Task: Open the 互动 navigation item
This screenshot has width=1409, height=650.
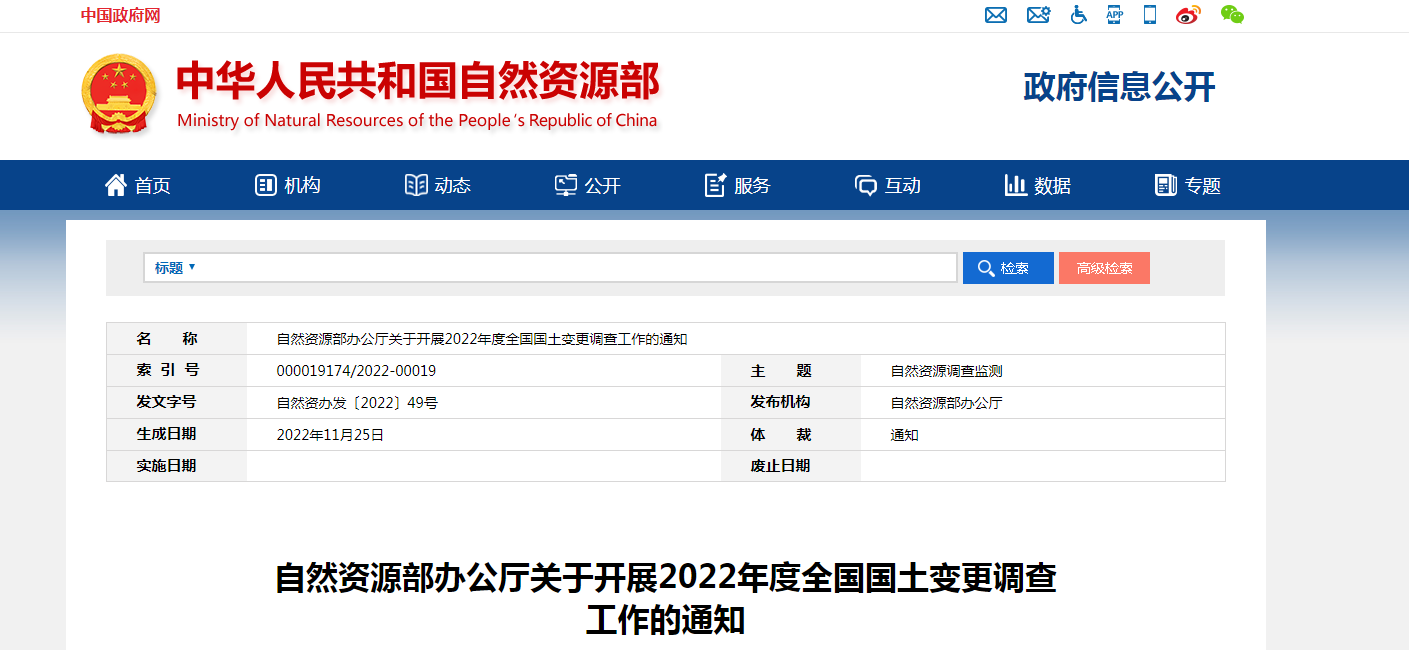Action: 888,185
